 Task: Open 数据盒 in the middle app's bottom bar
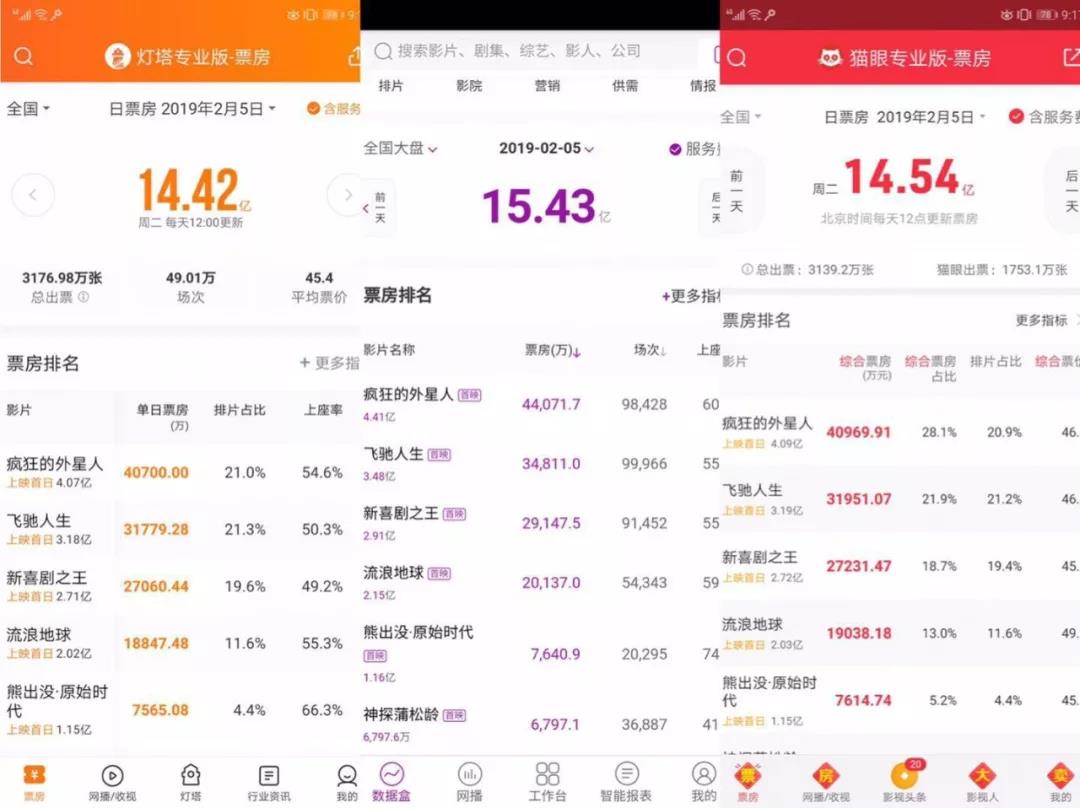click(391, 783)
